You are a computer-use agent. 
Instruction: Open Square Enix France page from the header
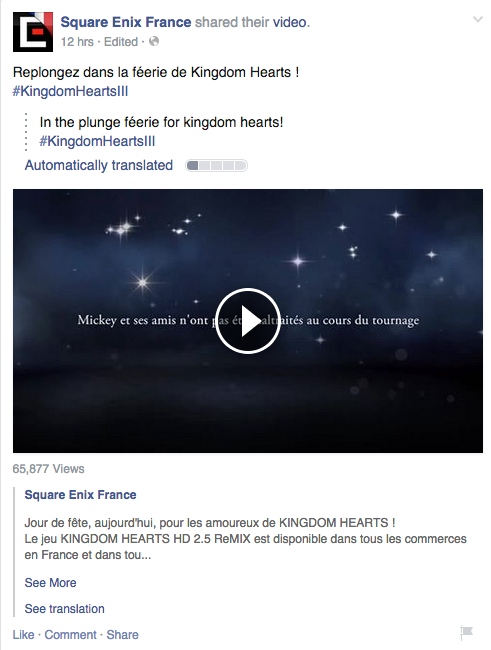126,22
